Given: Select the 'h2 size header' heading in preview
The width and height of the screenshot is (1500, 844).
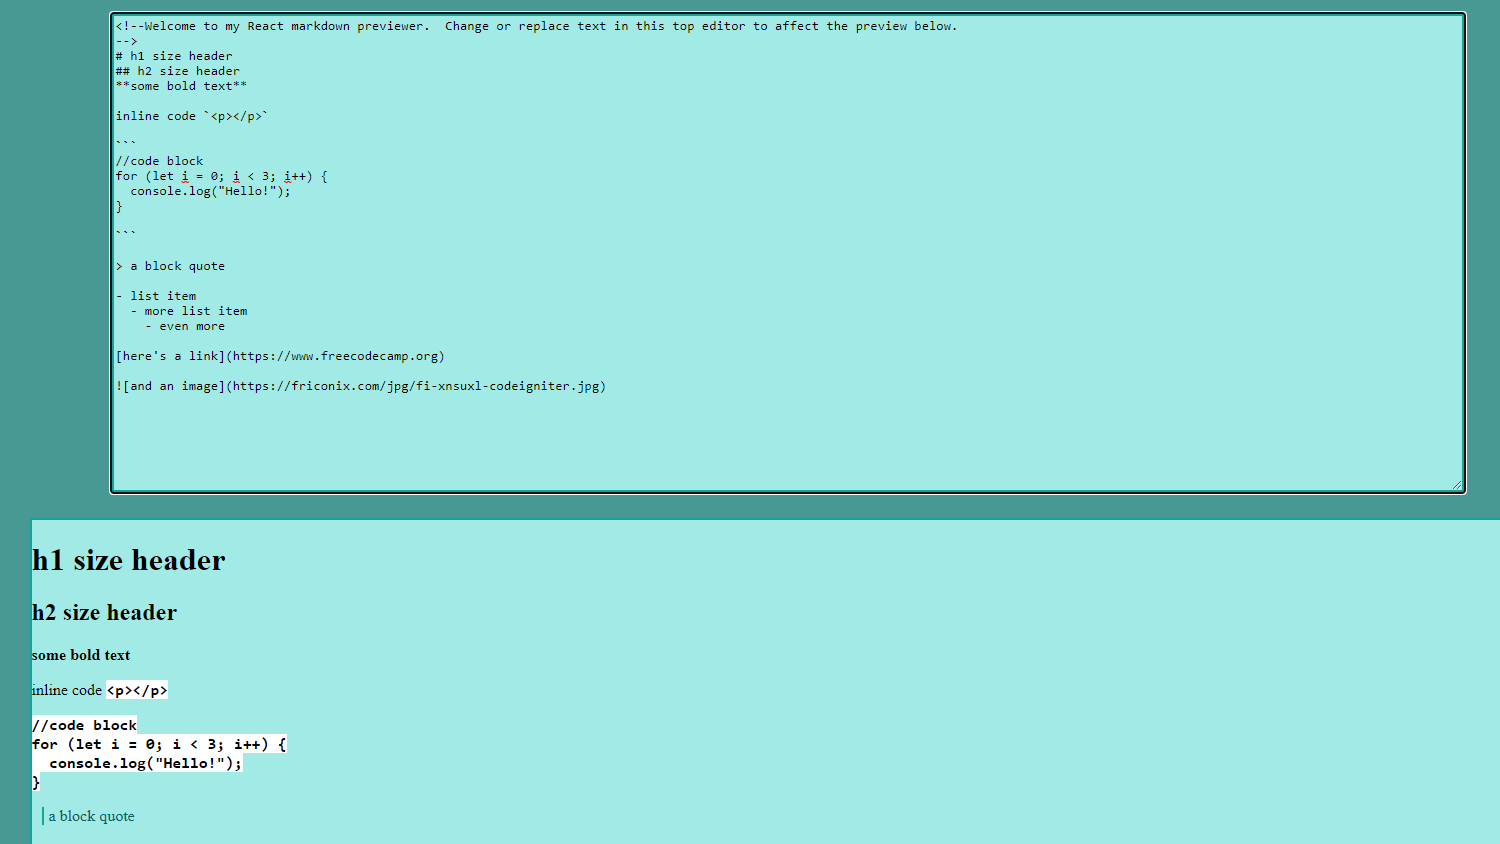Looking at the screenshot, I should (104, 612).
